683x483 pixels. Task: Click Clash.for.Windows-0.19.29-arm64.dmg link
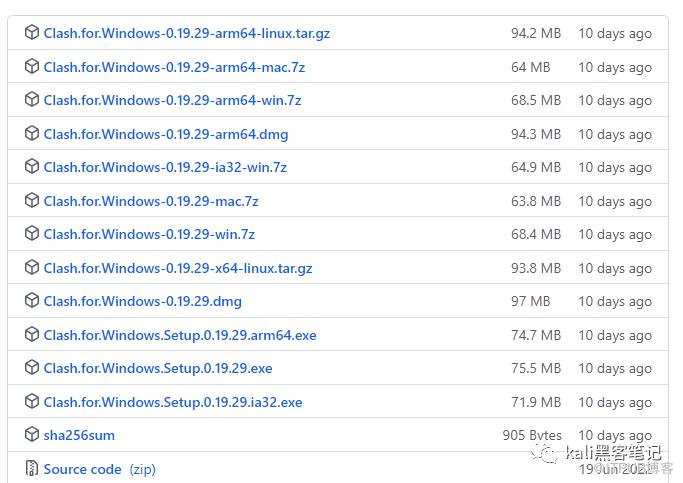tap(166, 134)
